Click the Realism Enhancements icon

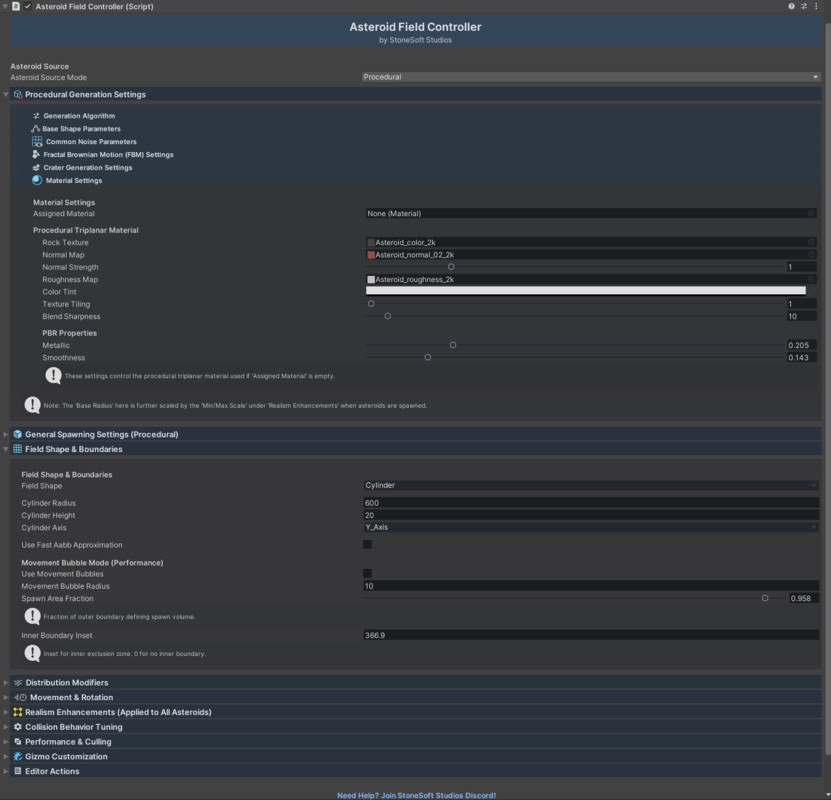(x=17, y=712)
